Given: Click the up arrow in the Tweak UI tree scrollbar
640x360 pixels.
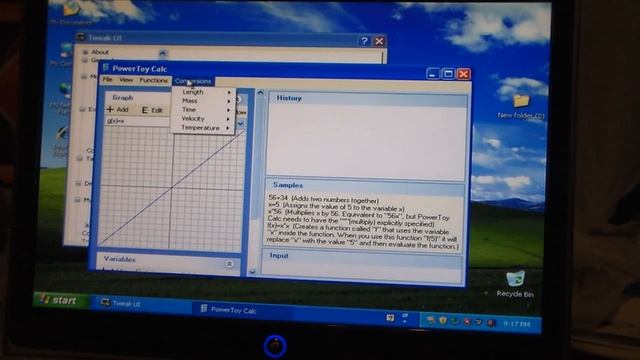Looking at the screenshot, I should pyautogui.click(x=162, y=53).
